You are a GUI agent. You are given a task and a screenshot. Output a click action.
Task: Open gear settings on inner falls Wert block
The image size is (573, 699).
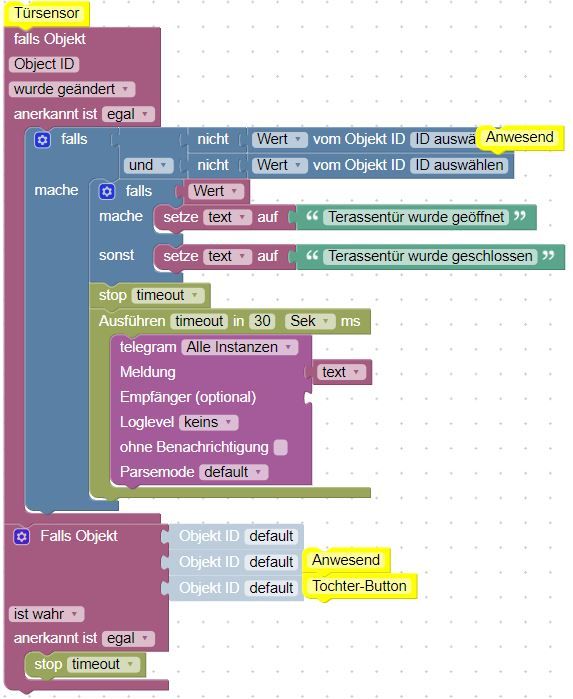[x=107, y=192]
